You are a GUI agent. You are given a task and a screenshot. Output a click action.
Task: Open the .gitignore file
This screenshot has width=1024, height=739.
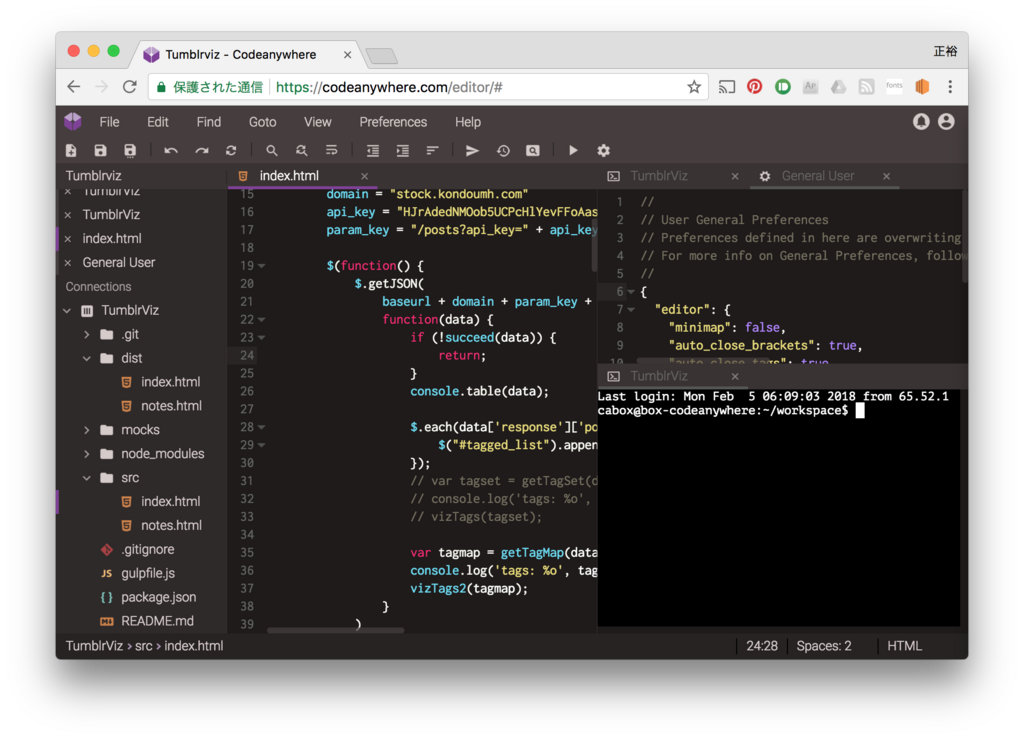(148, 550)
